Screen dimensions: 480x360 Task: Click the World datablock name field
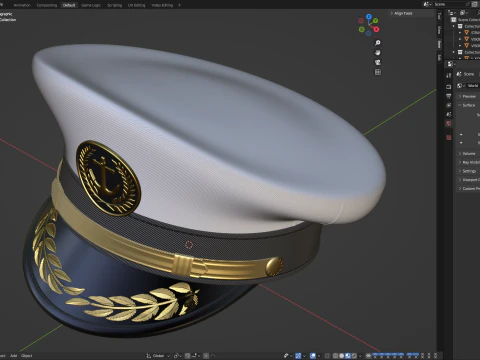coord(473,86)
